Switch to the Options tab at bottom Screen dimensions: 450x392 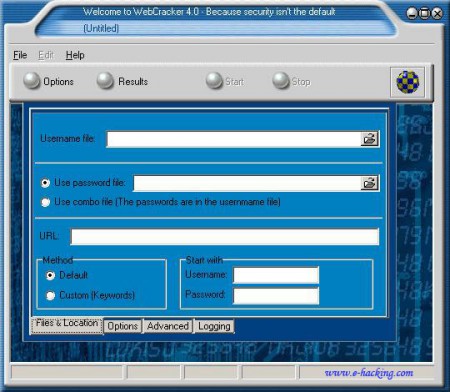(x=123, y=326)
